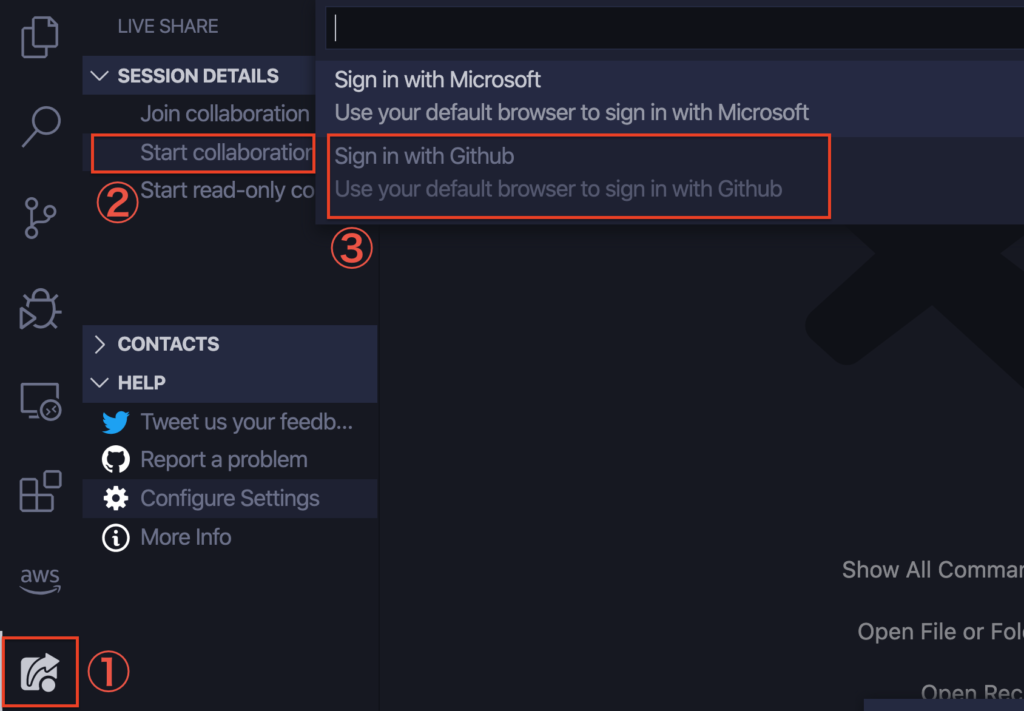Click the More Info link
1024x711 pixels.
186,537
